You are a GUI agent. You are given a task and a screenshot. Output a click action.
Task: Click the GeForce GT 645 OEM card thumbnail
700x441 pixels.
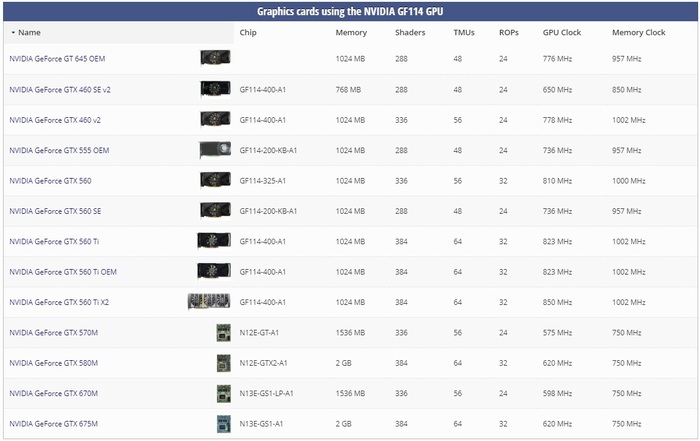[x=215, y=59]
